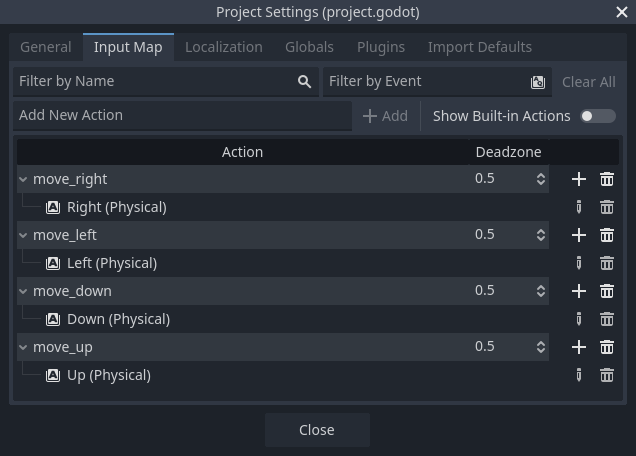The height and width of the screenshot is (456, 636).
Task: Collapse the move_up action
Action: (x=24, y=347)
